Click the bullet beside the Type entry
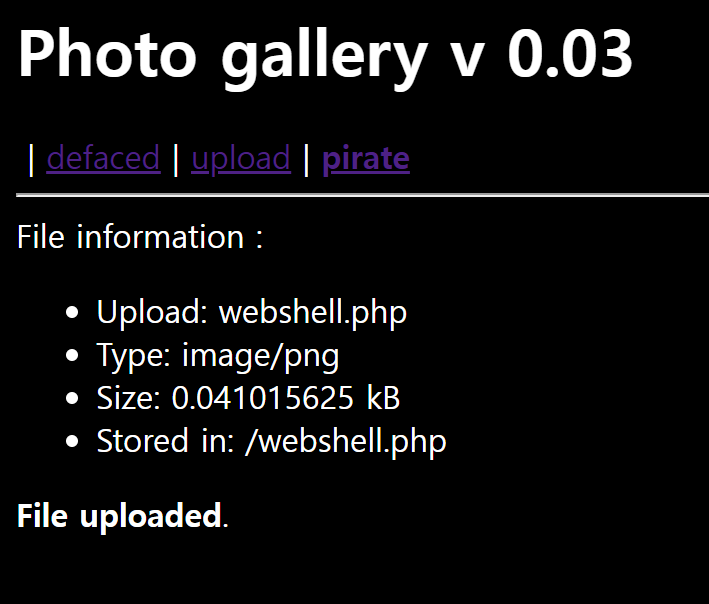This screenshot has width=709, height=604. [x=71, y=356]
